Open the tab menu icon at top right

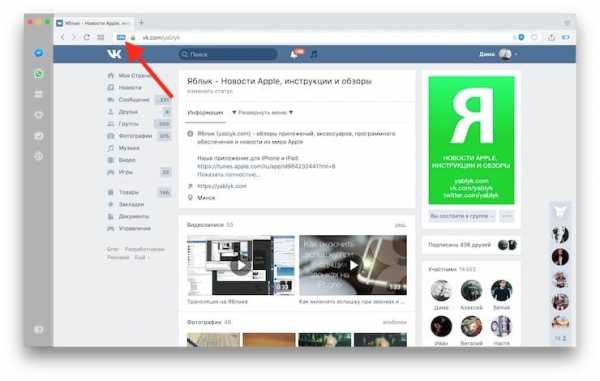pyautogui.click(x=567, y=23)
